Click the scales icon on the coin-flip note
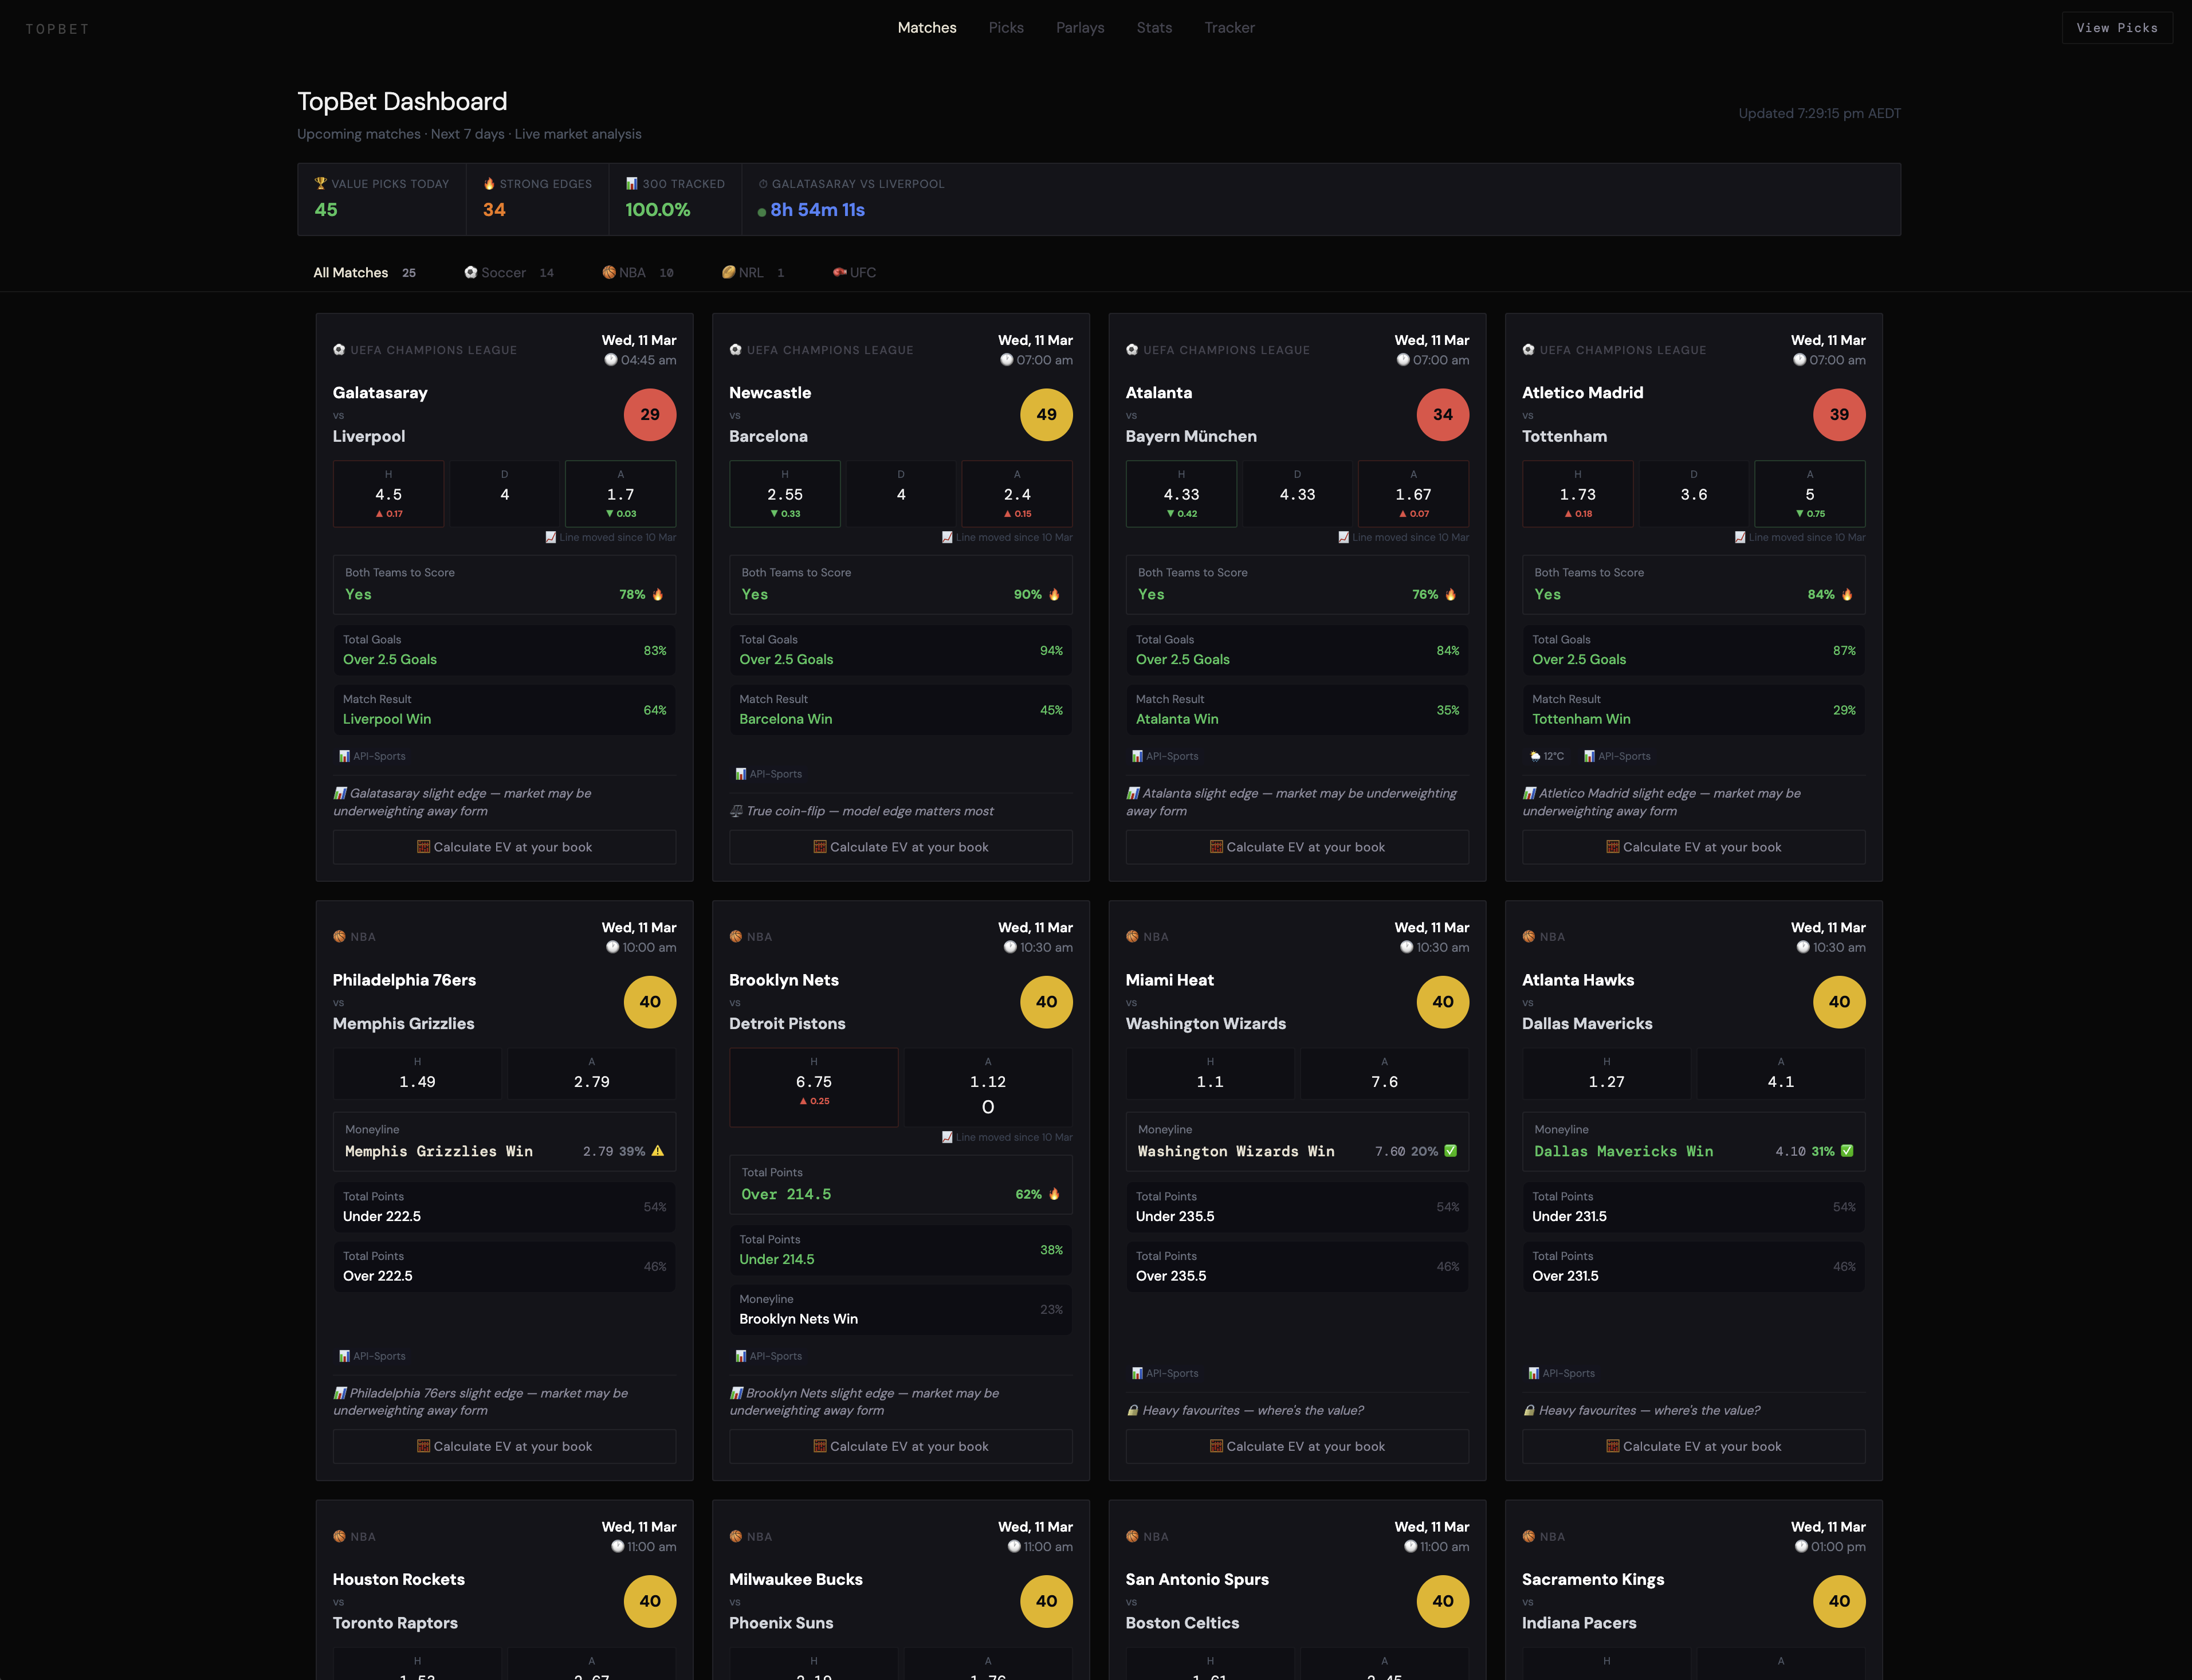This screenshot has height=1680, width=2192. click(736, 811)
